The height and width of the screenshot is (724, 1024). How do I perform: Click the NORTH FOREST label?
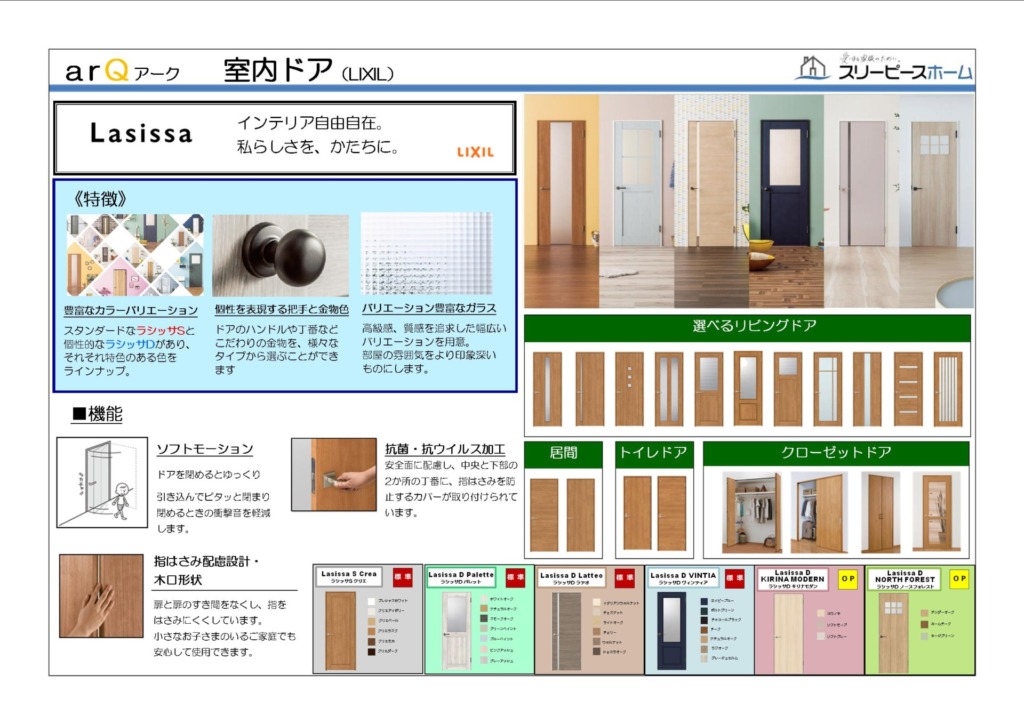(x=904, y=578)
